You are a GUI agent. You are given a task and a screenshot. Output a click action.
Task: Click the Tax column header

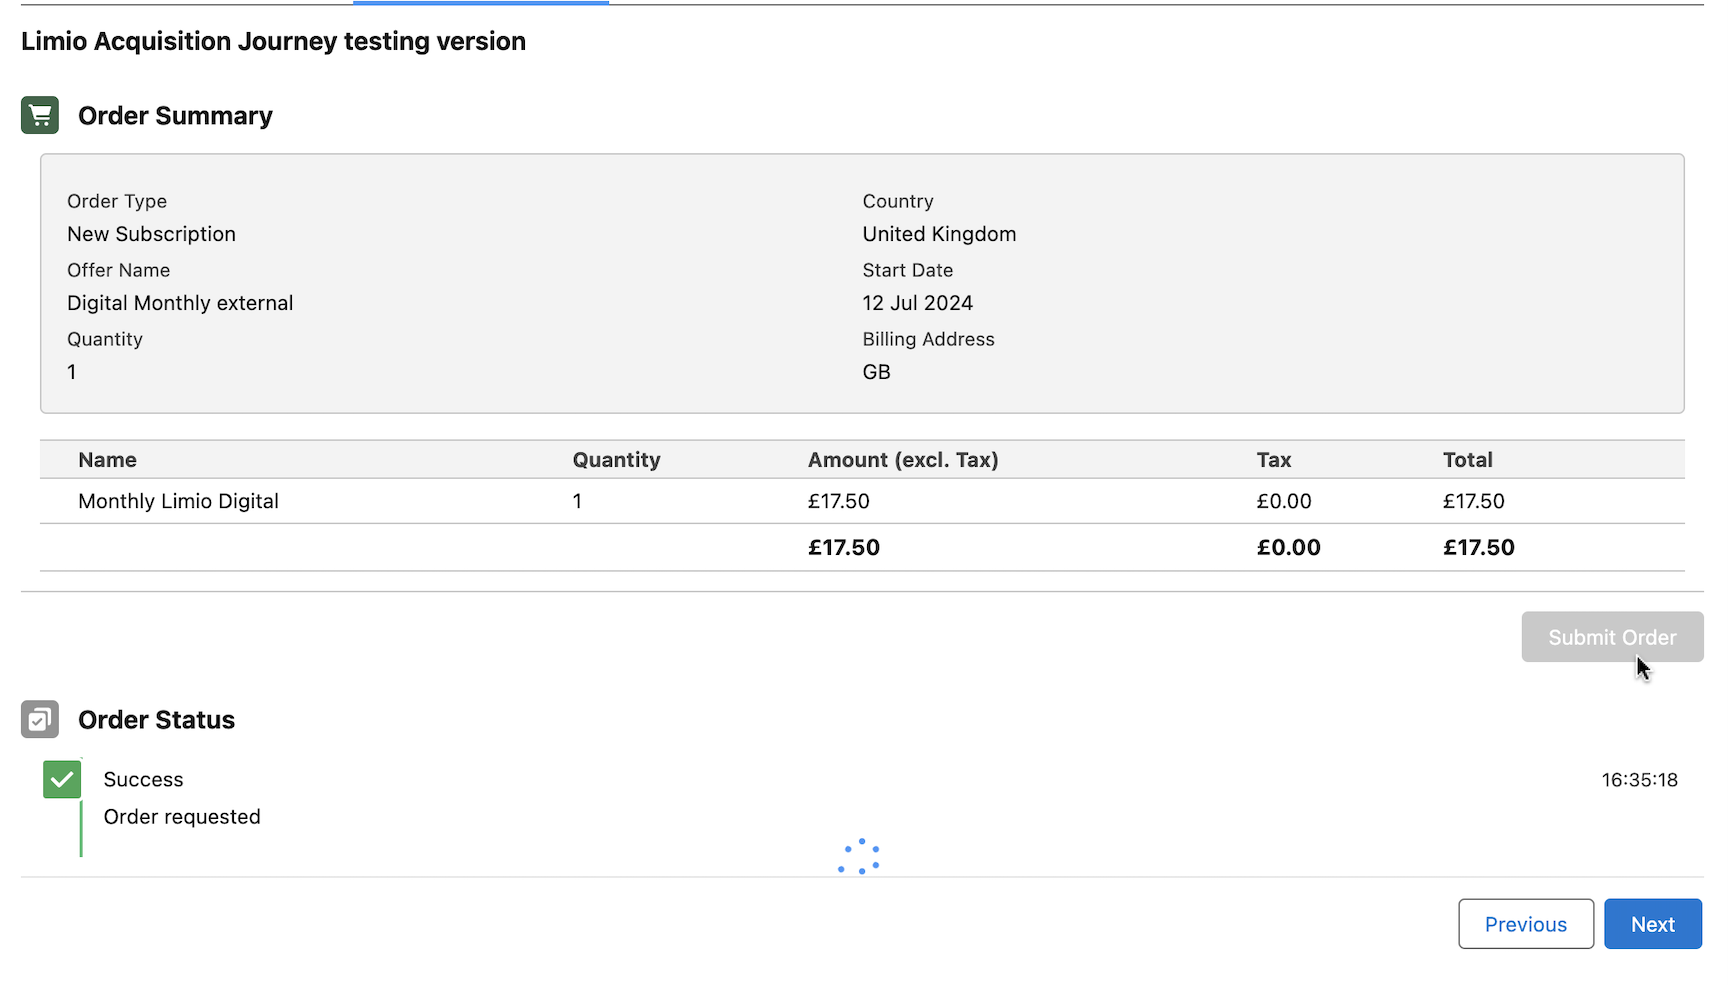1274,460
